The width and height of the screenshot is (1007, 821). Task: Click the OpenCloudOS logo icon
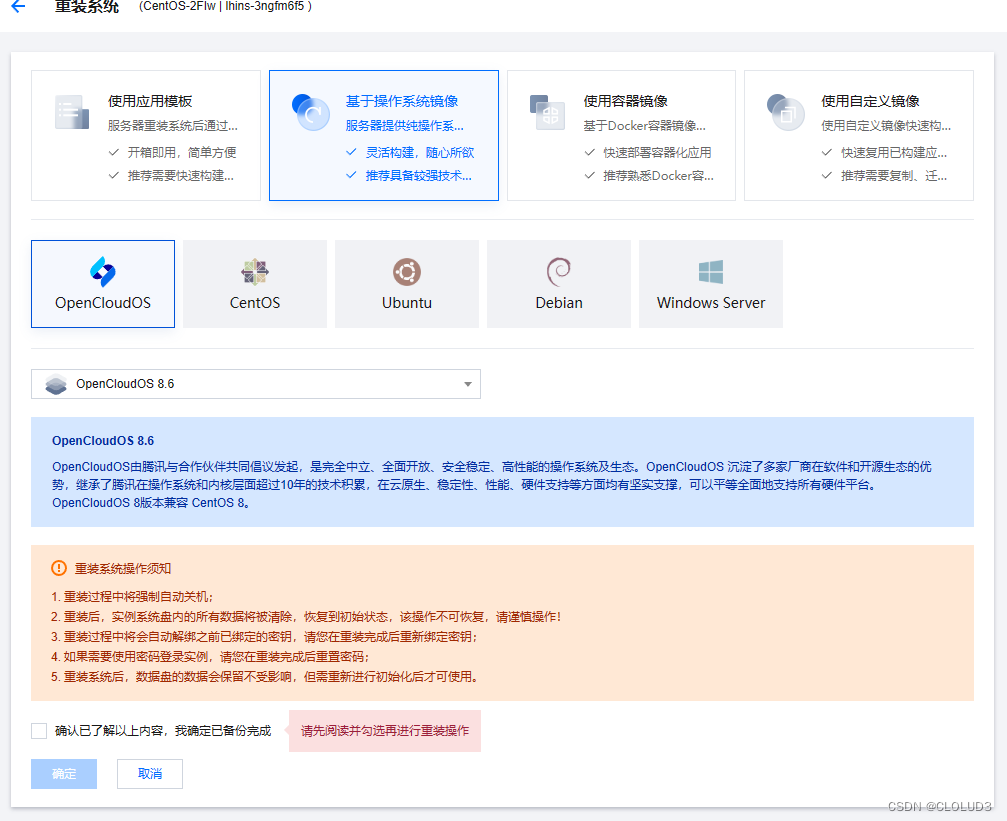[x=103, y=271]
